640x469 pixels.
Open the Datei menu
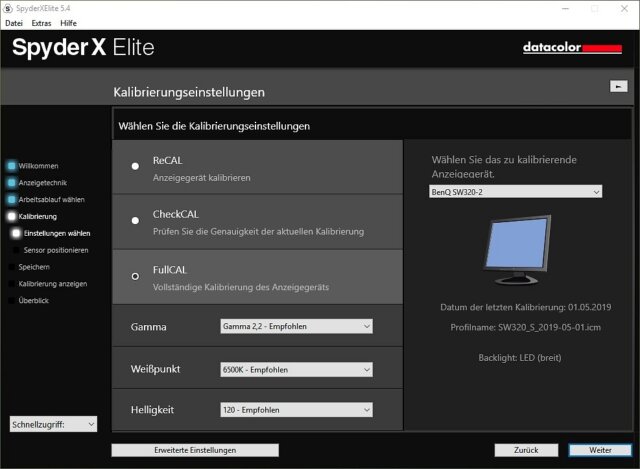tap(14, 23)
